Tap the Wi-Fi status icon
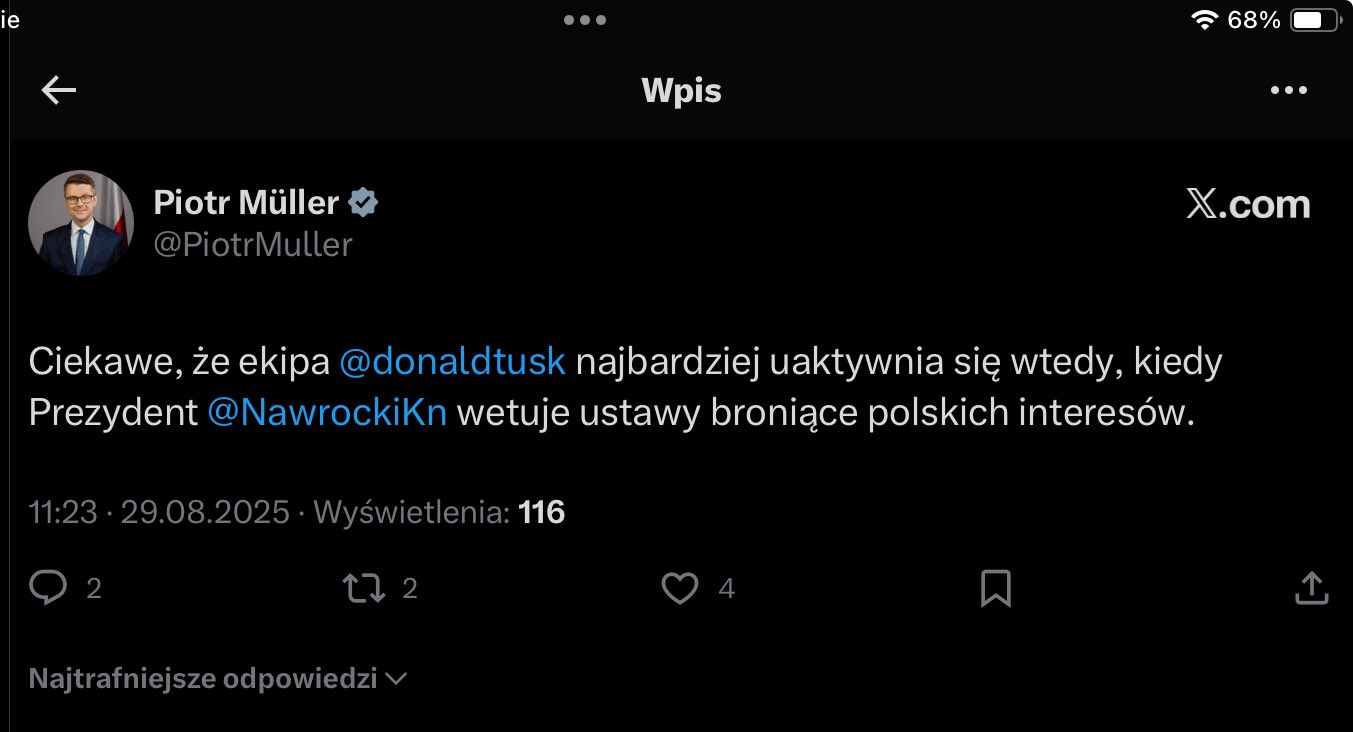1353x732 pixels. coord(1204,19)
